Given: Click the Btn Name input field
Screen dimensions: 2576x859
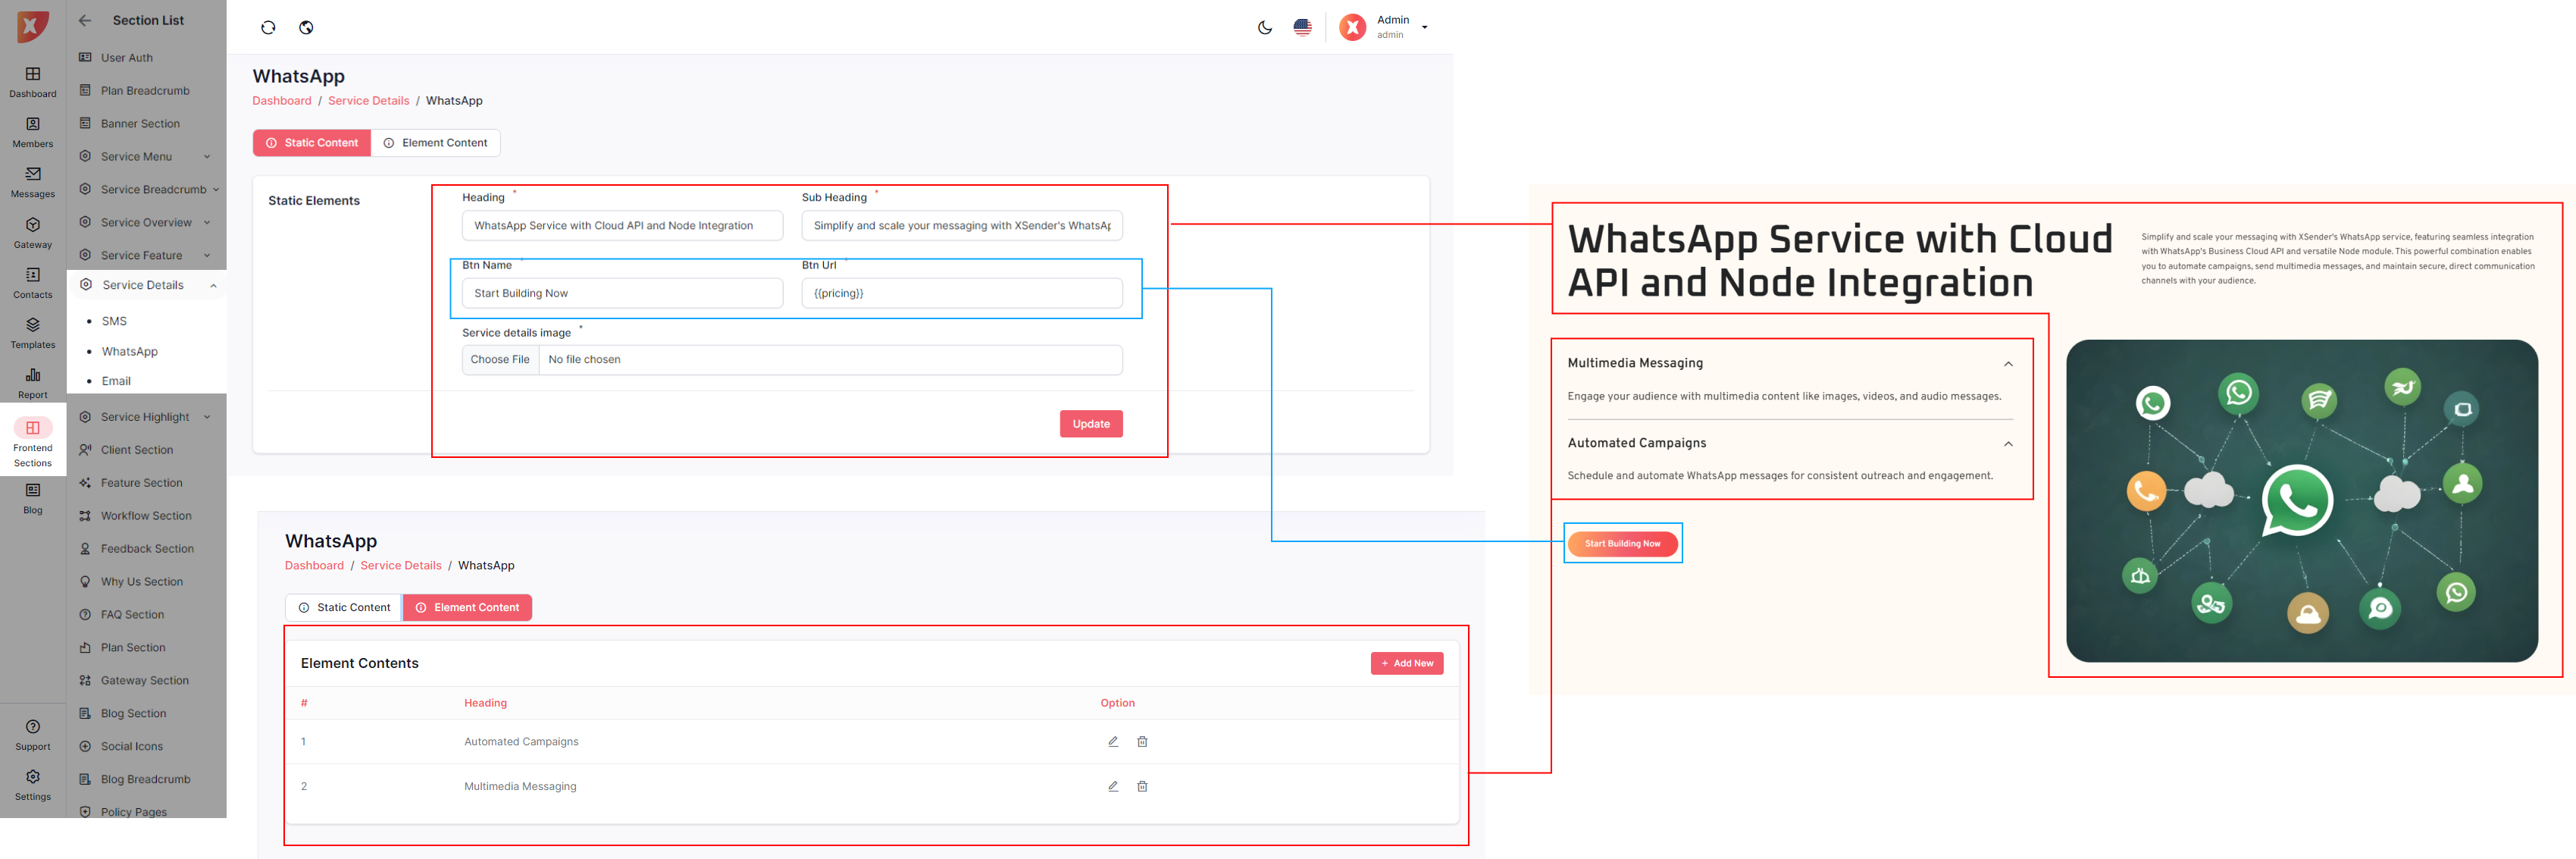Looking at the screenshot, I should click(622, 294).
